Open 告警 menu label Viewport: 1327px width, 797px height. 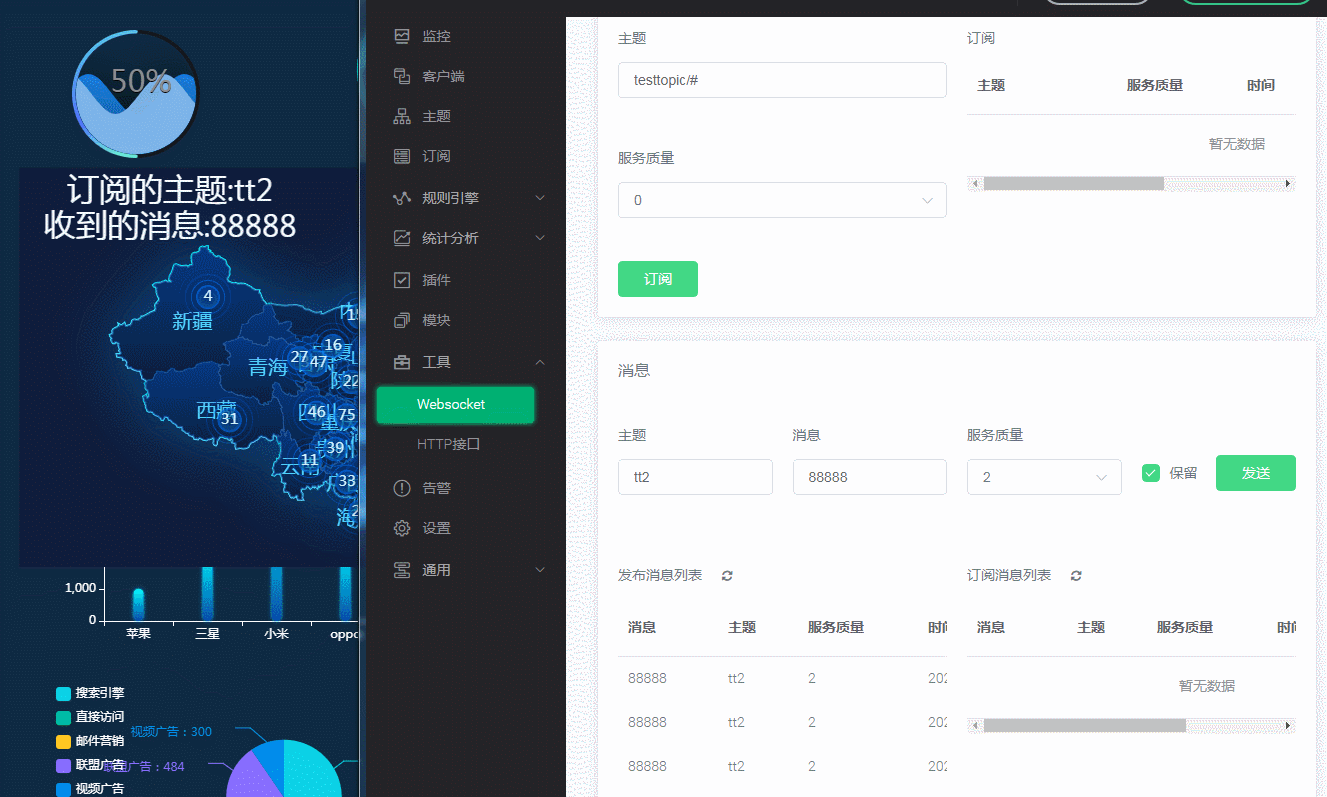tap(436, 488)
